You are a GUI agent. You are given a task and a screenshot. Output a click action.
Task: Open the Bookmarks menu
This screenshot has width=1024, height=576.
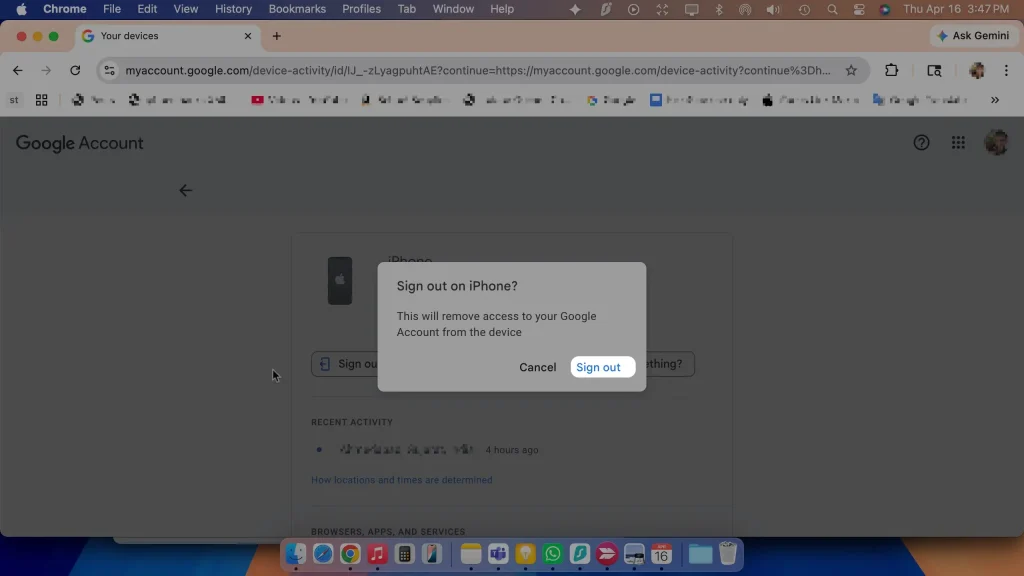[297, 9]
